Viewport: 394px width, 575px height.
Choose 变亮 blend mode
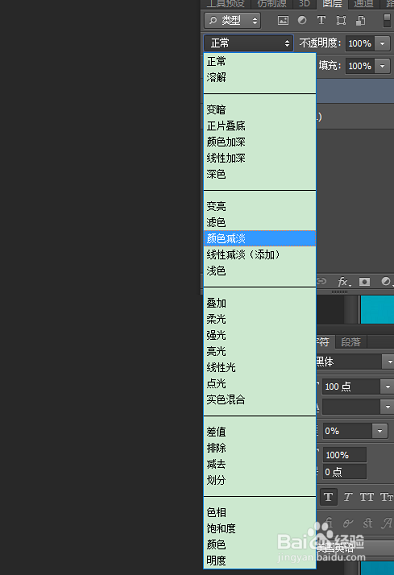point(260,206)
